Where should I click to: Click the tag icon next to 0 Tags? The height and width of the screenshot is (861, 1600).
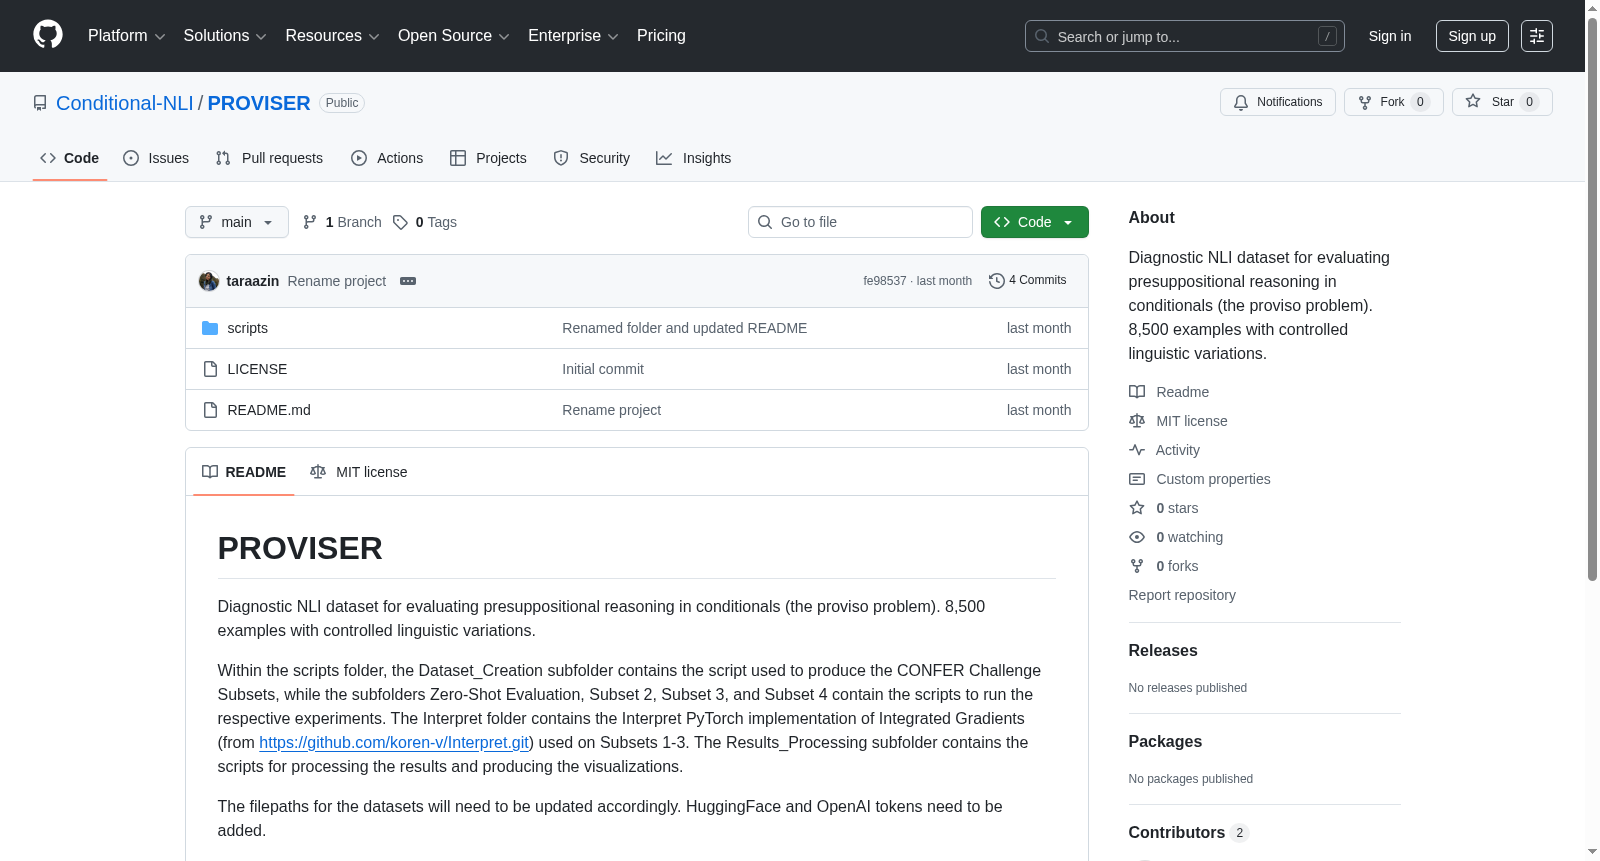pyautogui.click(x=400, y=222)
